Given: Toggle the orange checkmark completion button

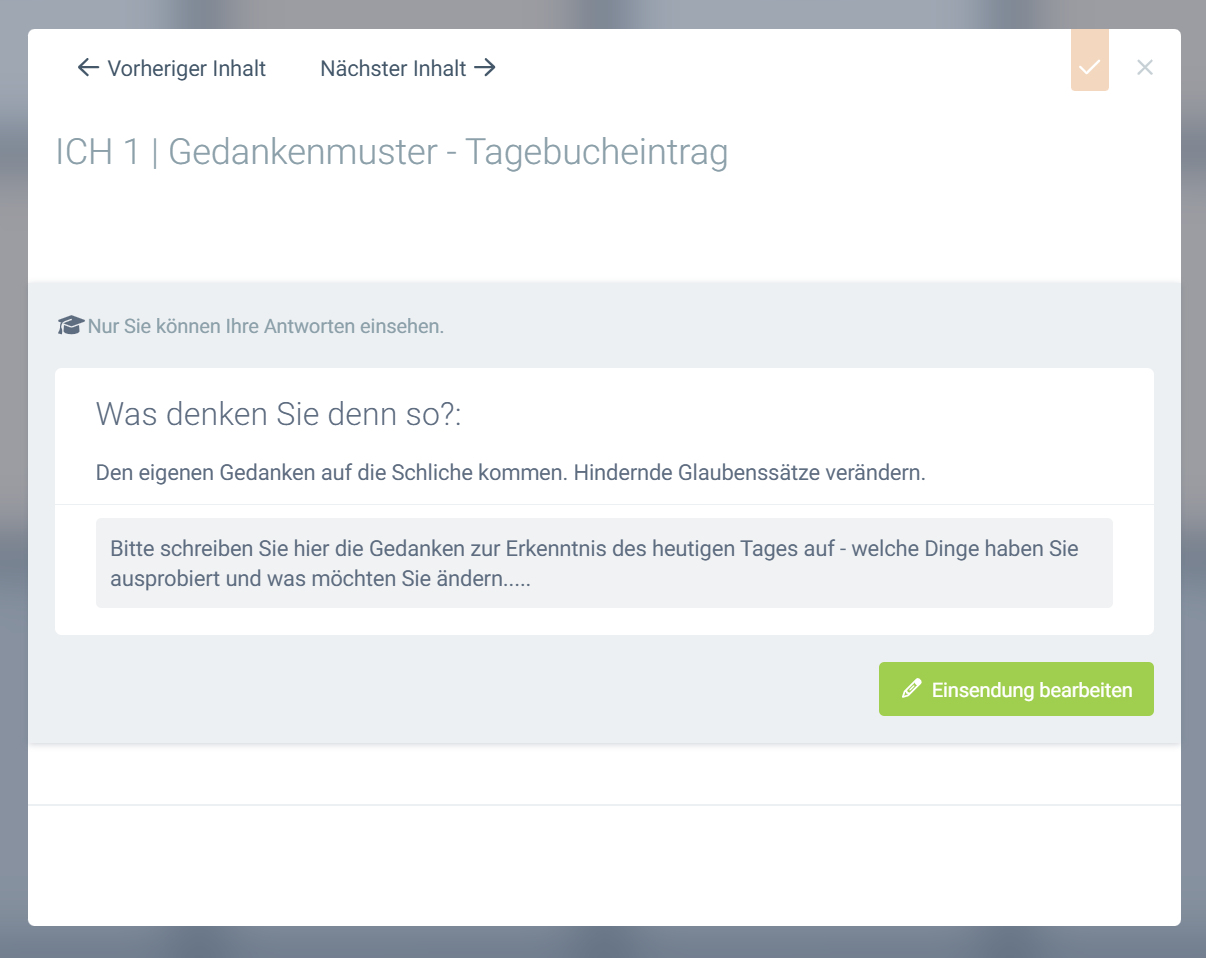Looking at the screenshot, I should 1089,67.
